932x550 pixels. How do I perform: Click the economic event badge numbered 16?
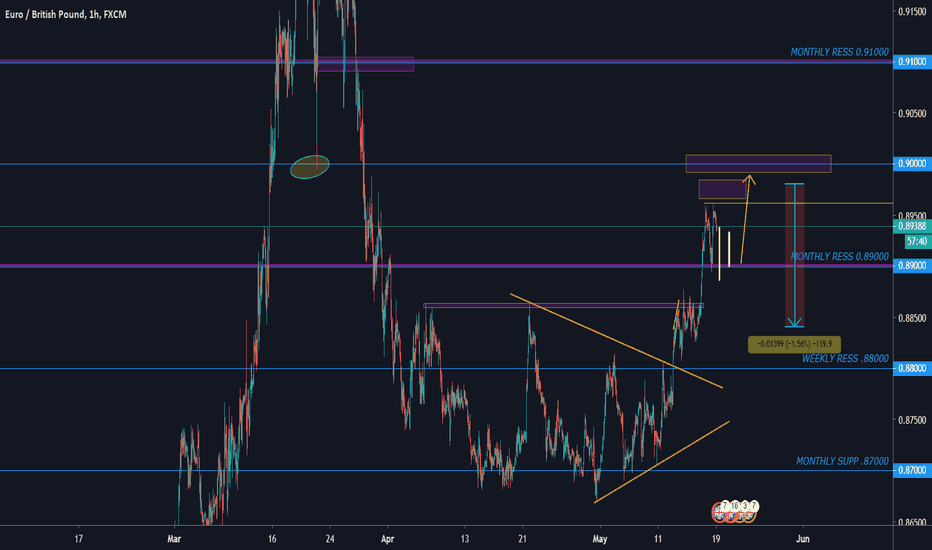point(734,505)
